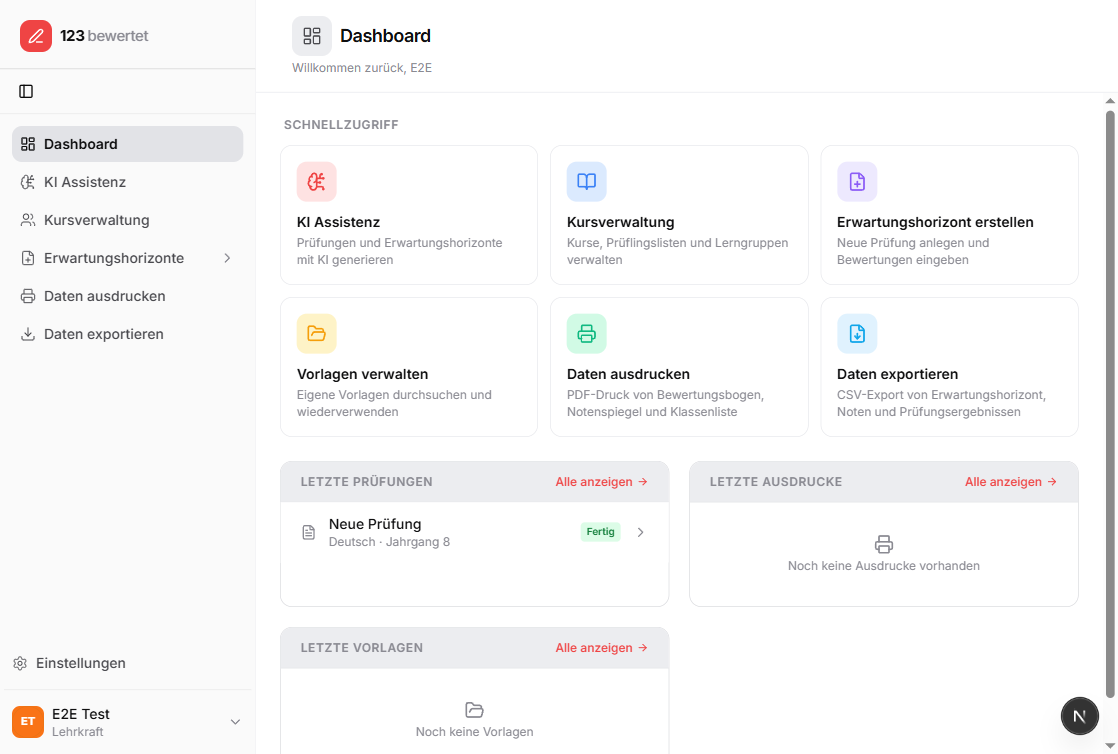Click the Neue Prüfung exam title
The image size is (1118, 754).
coord(375,524)
